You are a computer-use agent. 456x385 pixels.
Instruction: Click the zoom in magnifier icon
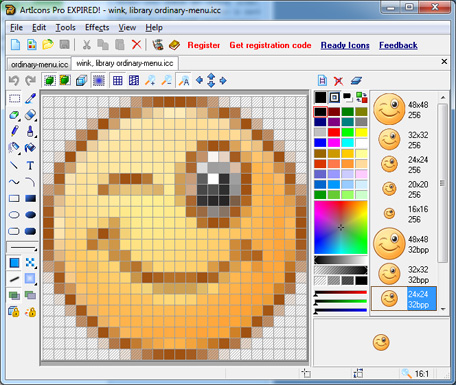(x=150, y=80)
